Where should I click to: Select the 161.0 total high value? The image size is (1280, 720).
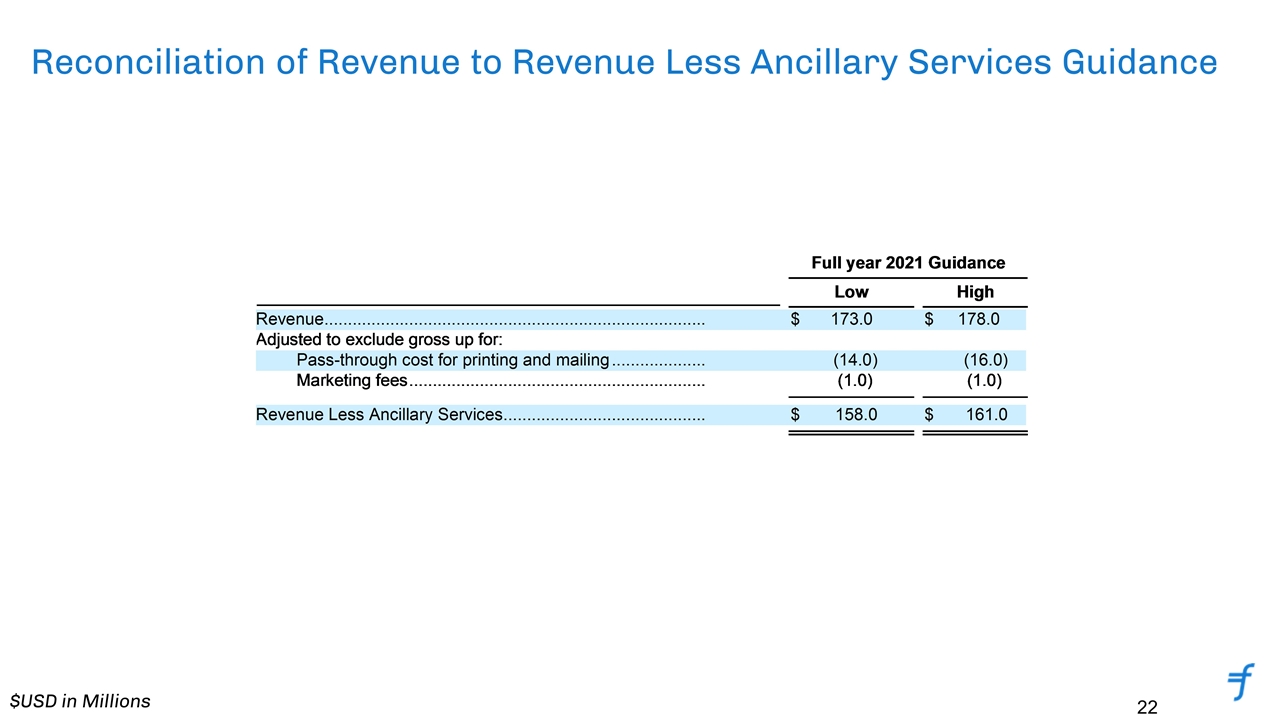tap(986, 414)
